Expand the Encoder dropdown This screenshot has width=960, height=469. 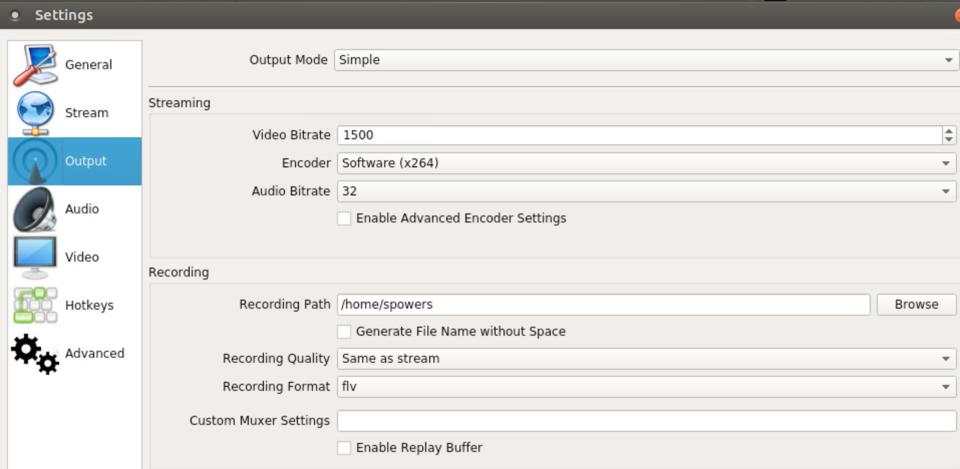645,163
